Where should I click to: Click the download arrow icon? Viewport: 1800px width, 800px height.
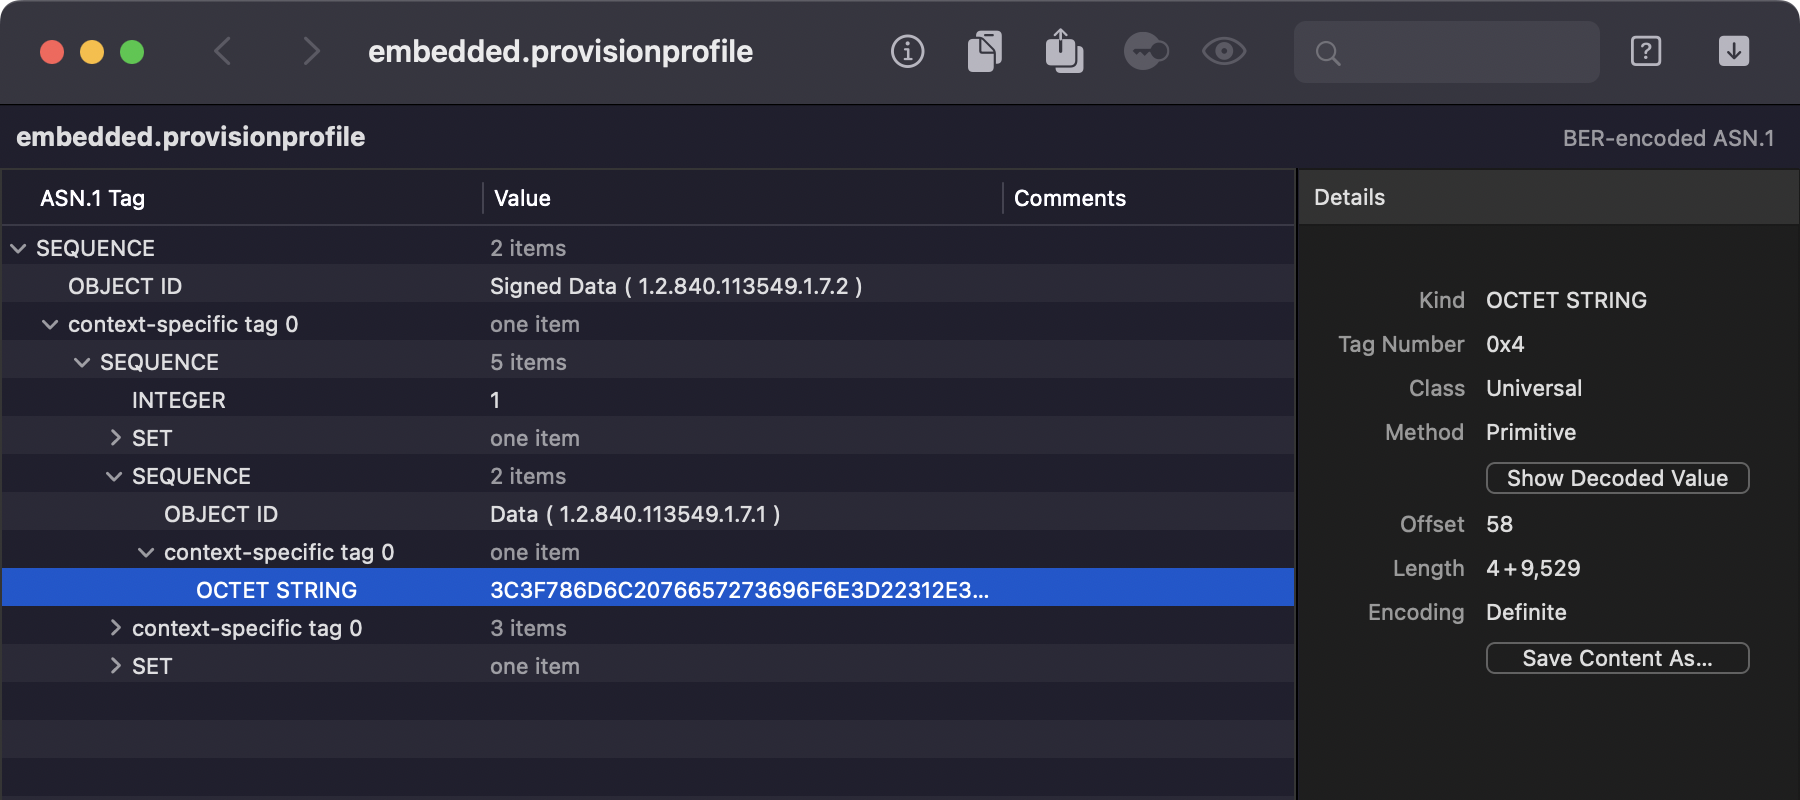[x=1734, y=51]
